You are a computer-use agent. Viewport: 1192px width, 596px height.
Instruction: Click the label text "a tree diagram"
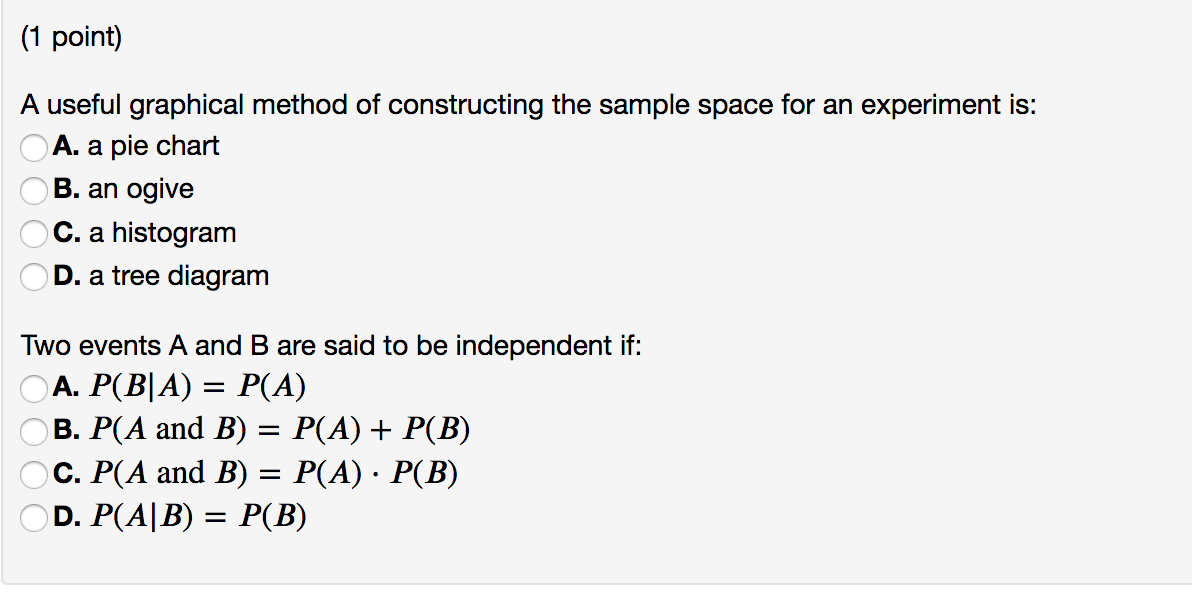point(178,275)
